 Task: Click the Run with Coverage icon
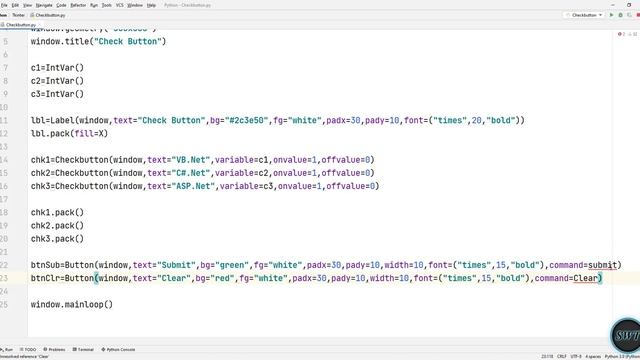(629, 15)
